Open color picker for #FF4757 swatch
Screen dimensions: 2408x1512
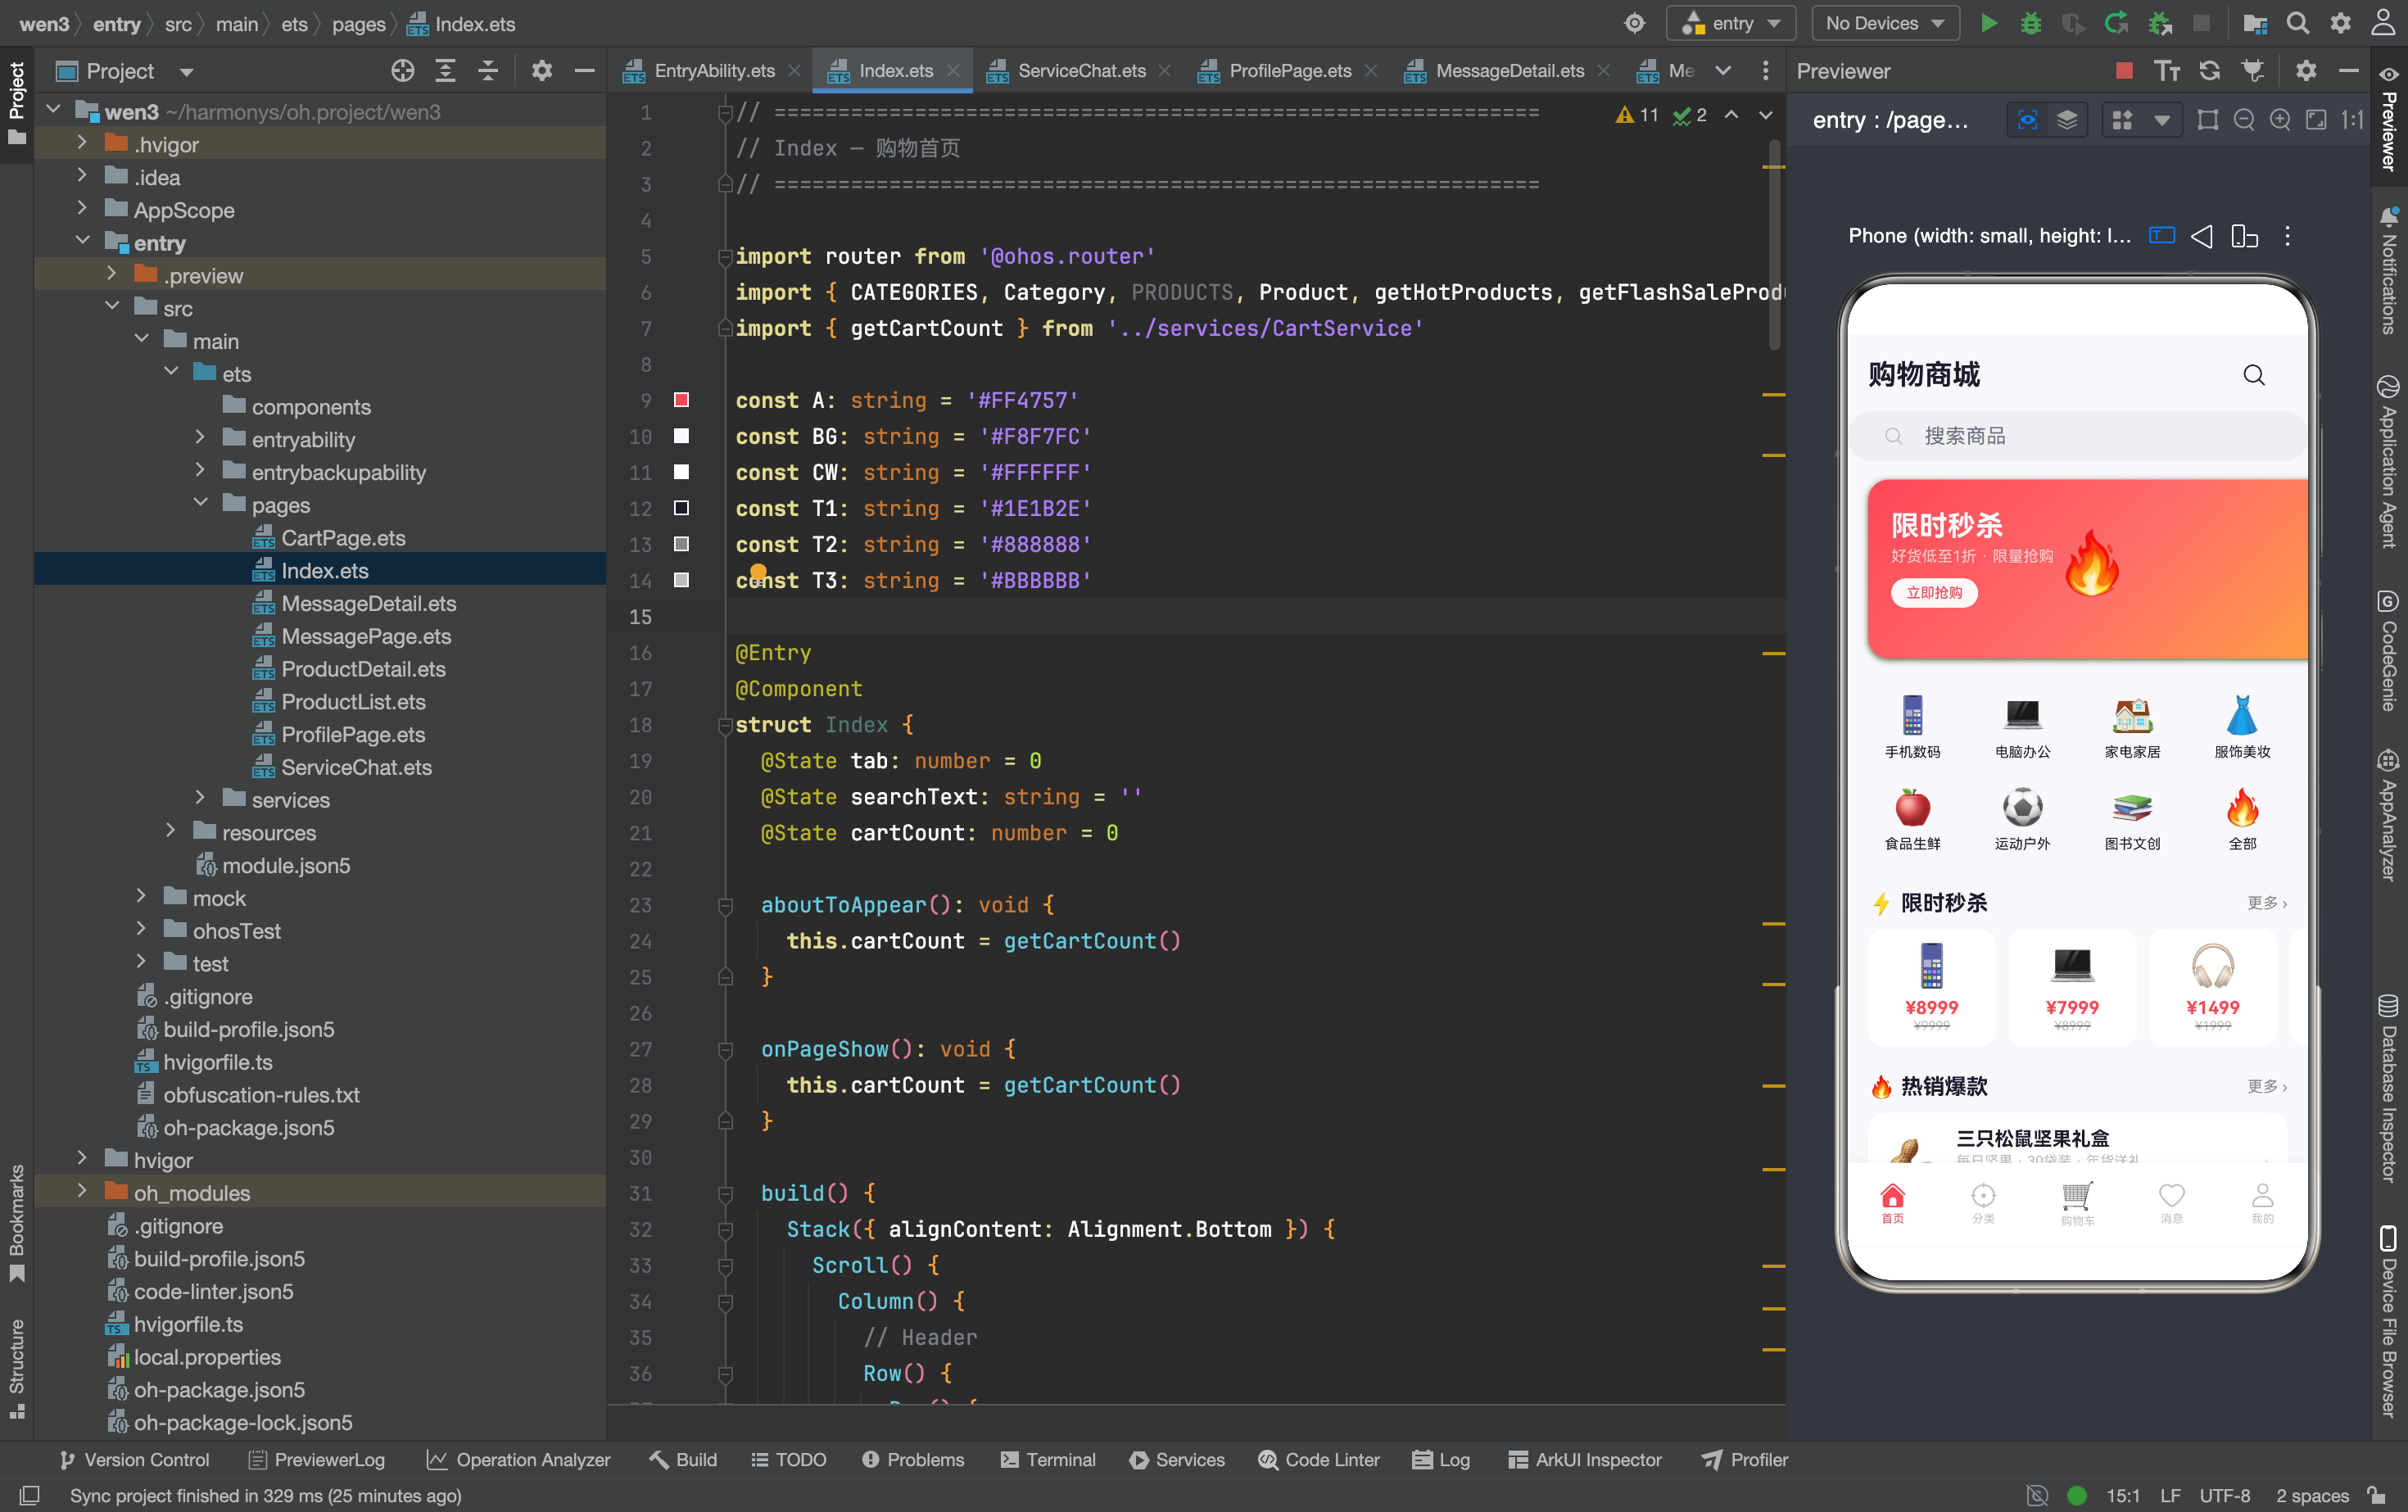point(681,400)
